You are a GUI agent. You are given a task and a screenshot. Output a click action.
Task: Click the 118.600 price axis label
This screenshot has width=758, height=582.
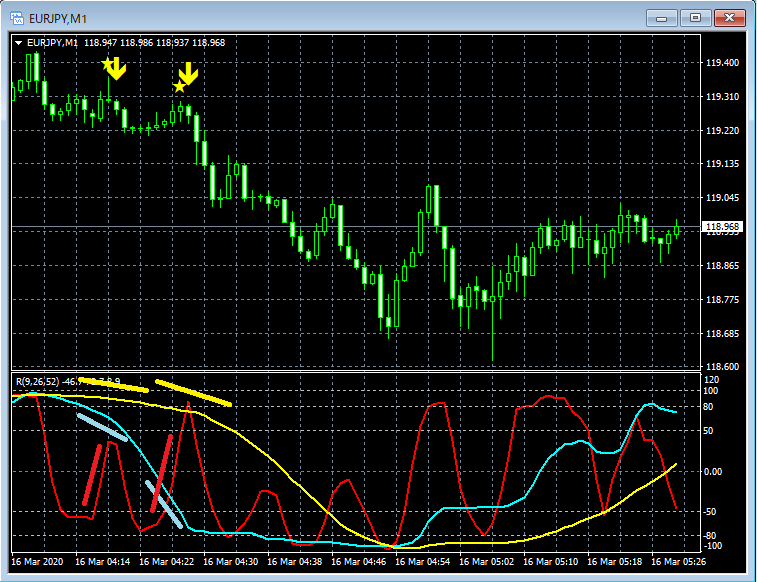point(722,367)
